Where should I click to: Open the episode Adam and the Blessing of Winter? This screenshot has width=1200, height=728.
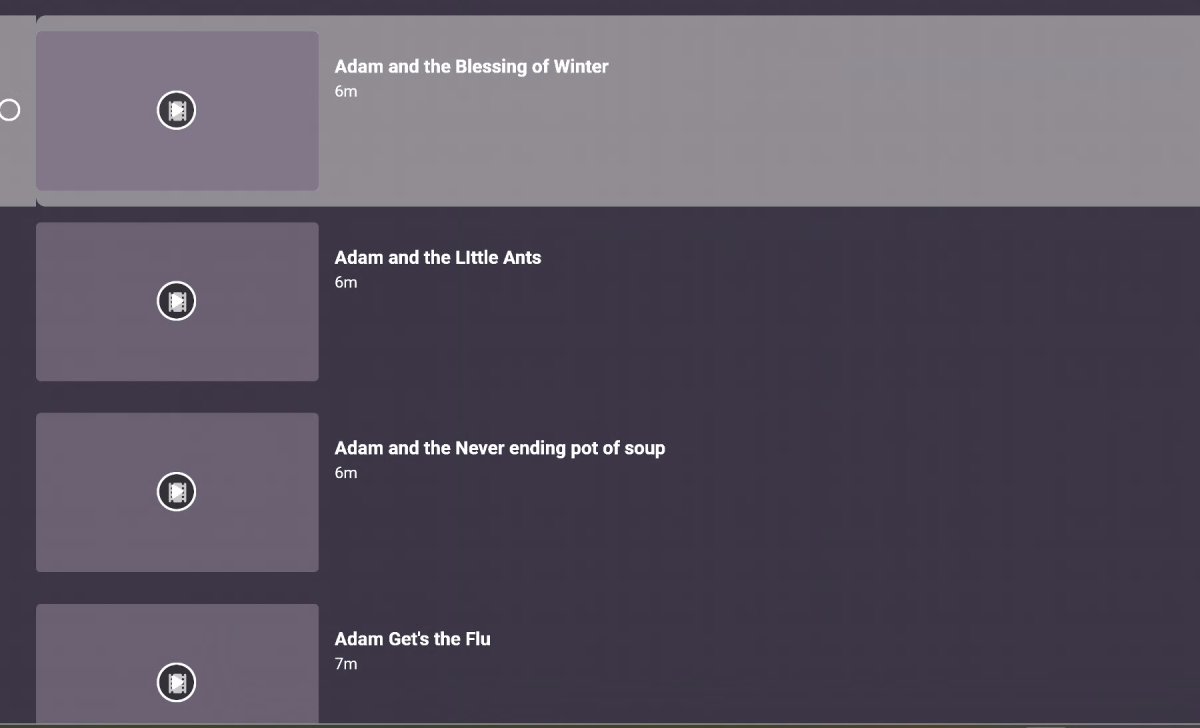(x=471, y=66)
